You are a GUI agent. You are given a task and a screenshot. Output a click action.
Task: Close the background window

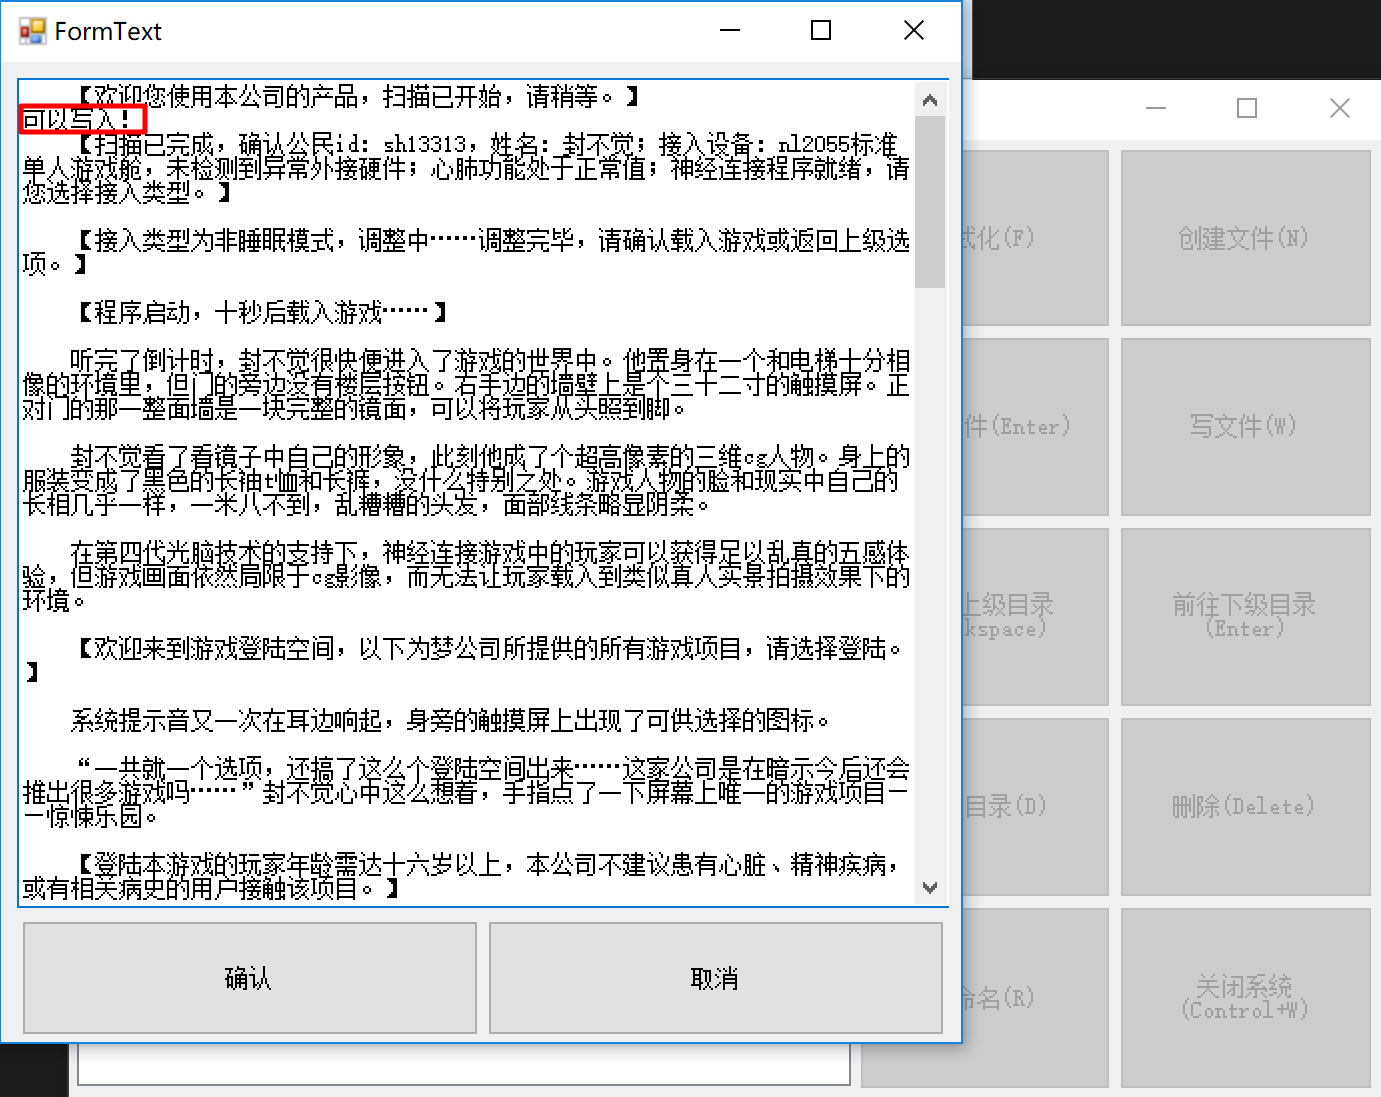coord(1340,108)
